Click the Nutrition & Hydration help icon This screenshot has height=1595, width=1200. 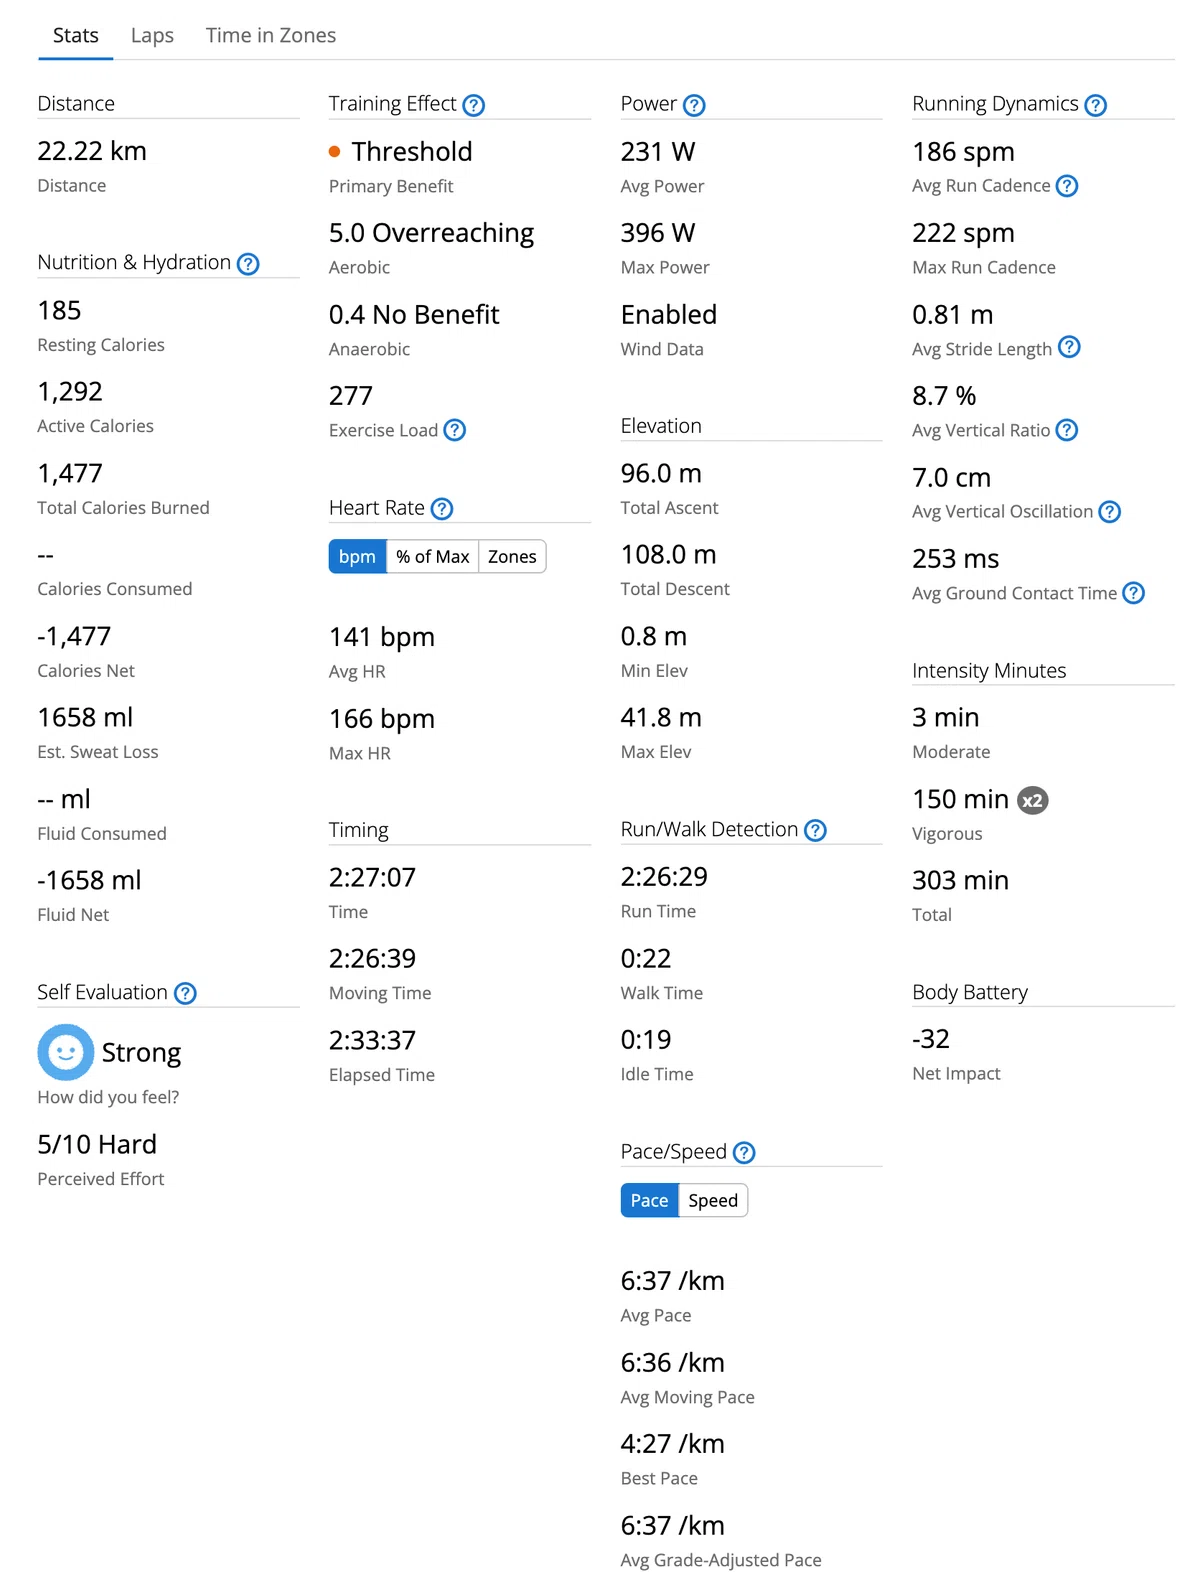pyautogui.click(x=248, y=264)
